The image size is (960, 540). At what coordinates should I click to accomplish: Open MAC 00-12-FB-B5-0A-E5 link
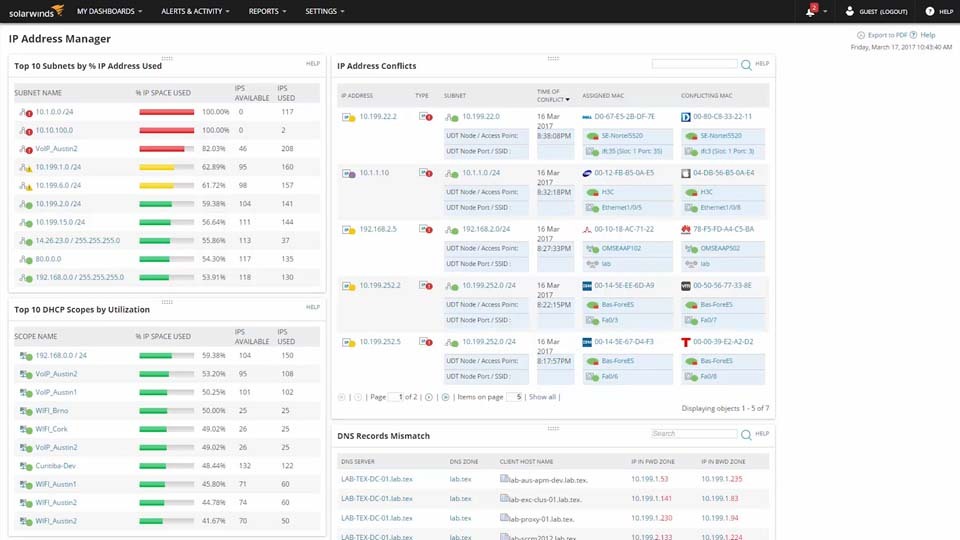624,173
